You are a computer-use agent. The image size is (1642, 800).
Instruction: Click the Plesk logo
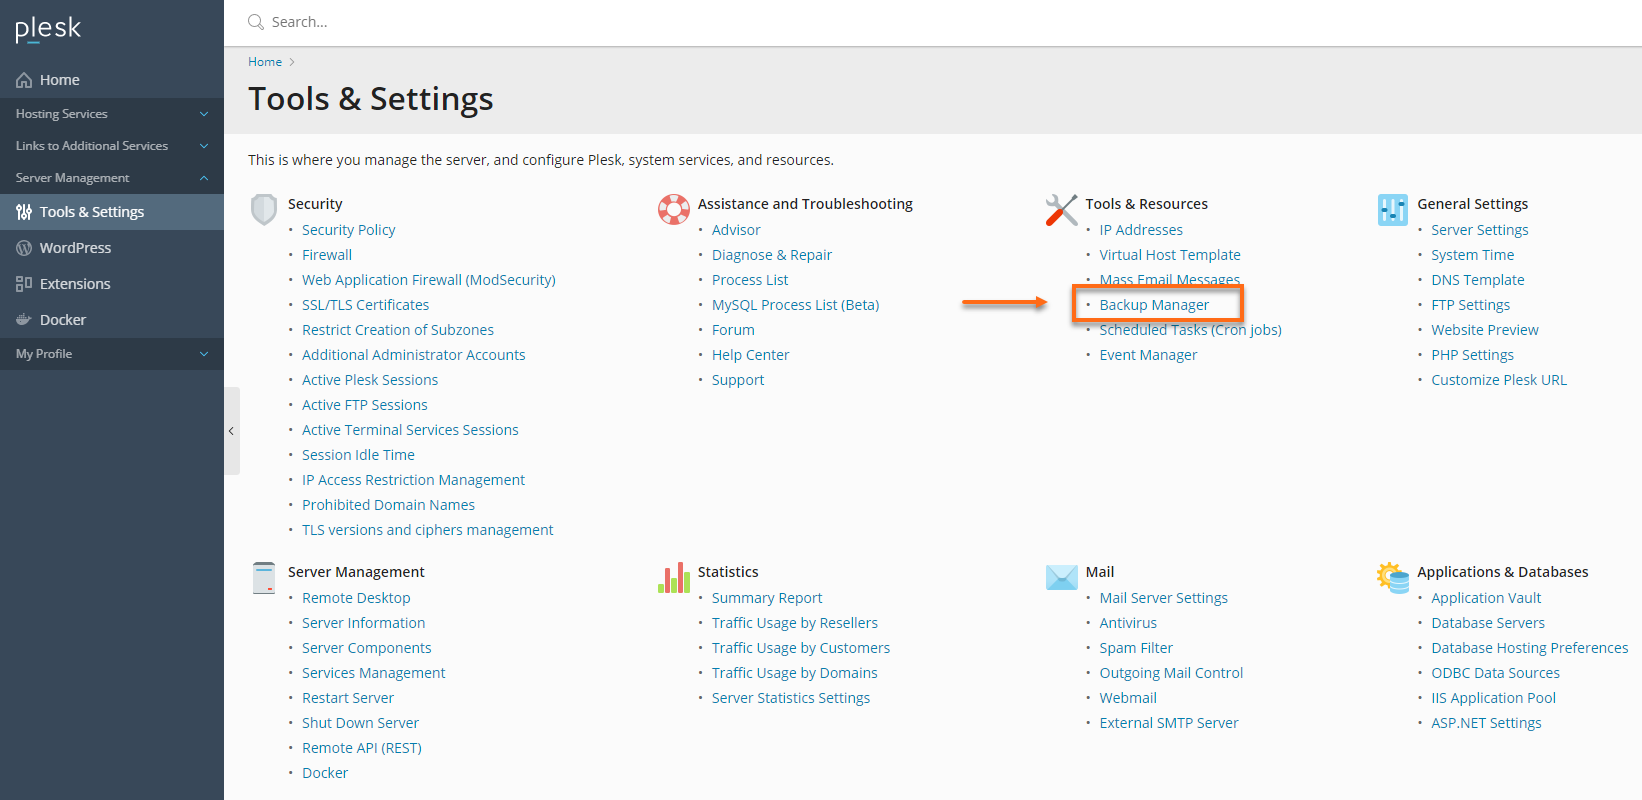pyautogui.click(x=48, y=29)
